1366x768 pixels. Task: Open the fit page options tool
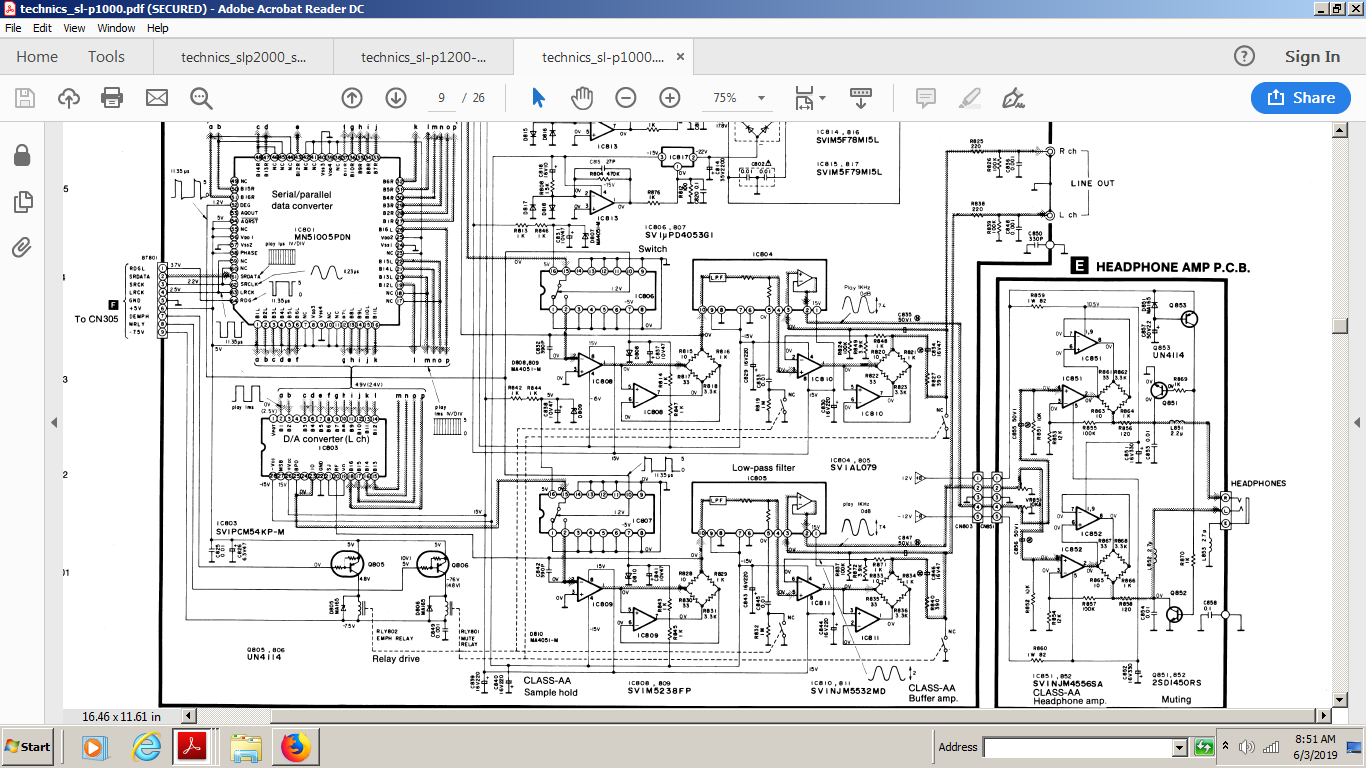point(810,98)
